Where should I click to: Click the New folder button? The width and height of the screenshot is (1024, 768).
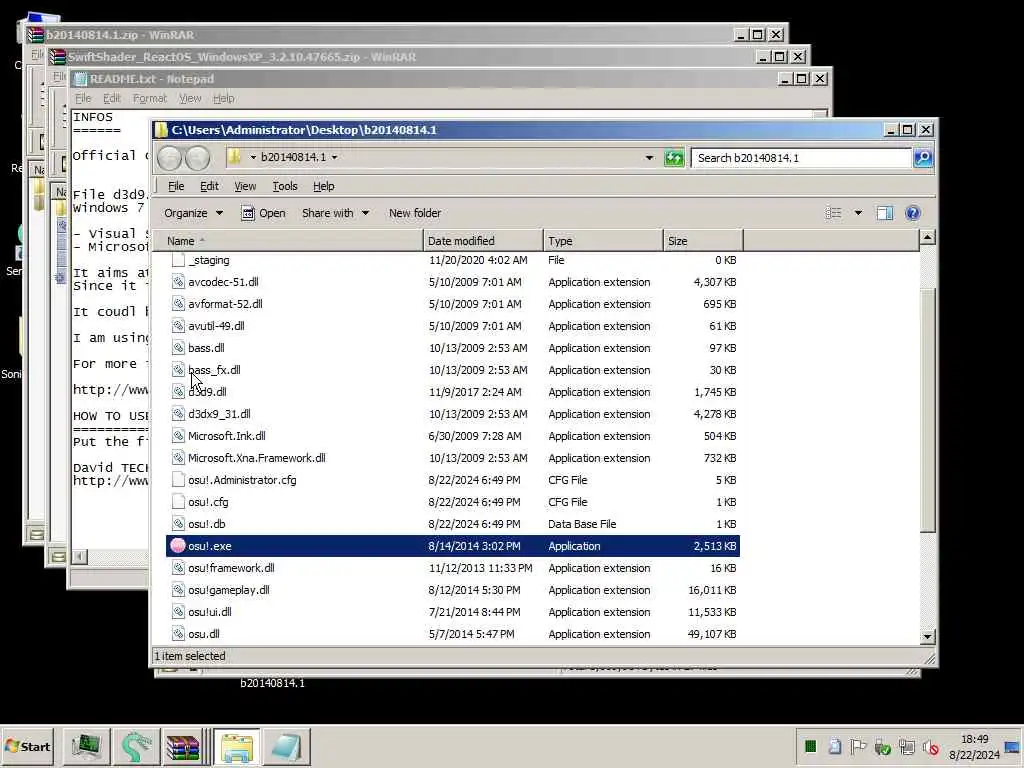coord(415,213)
